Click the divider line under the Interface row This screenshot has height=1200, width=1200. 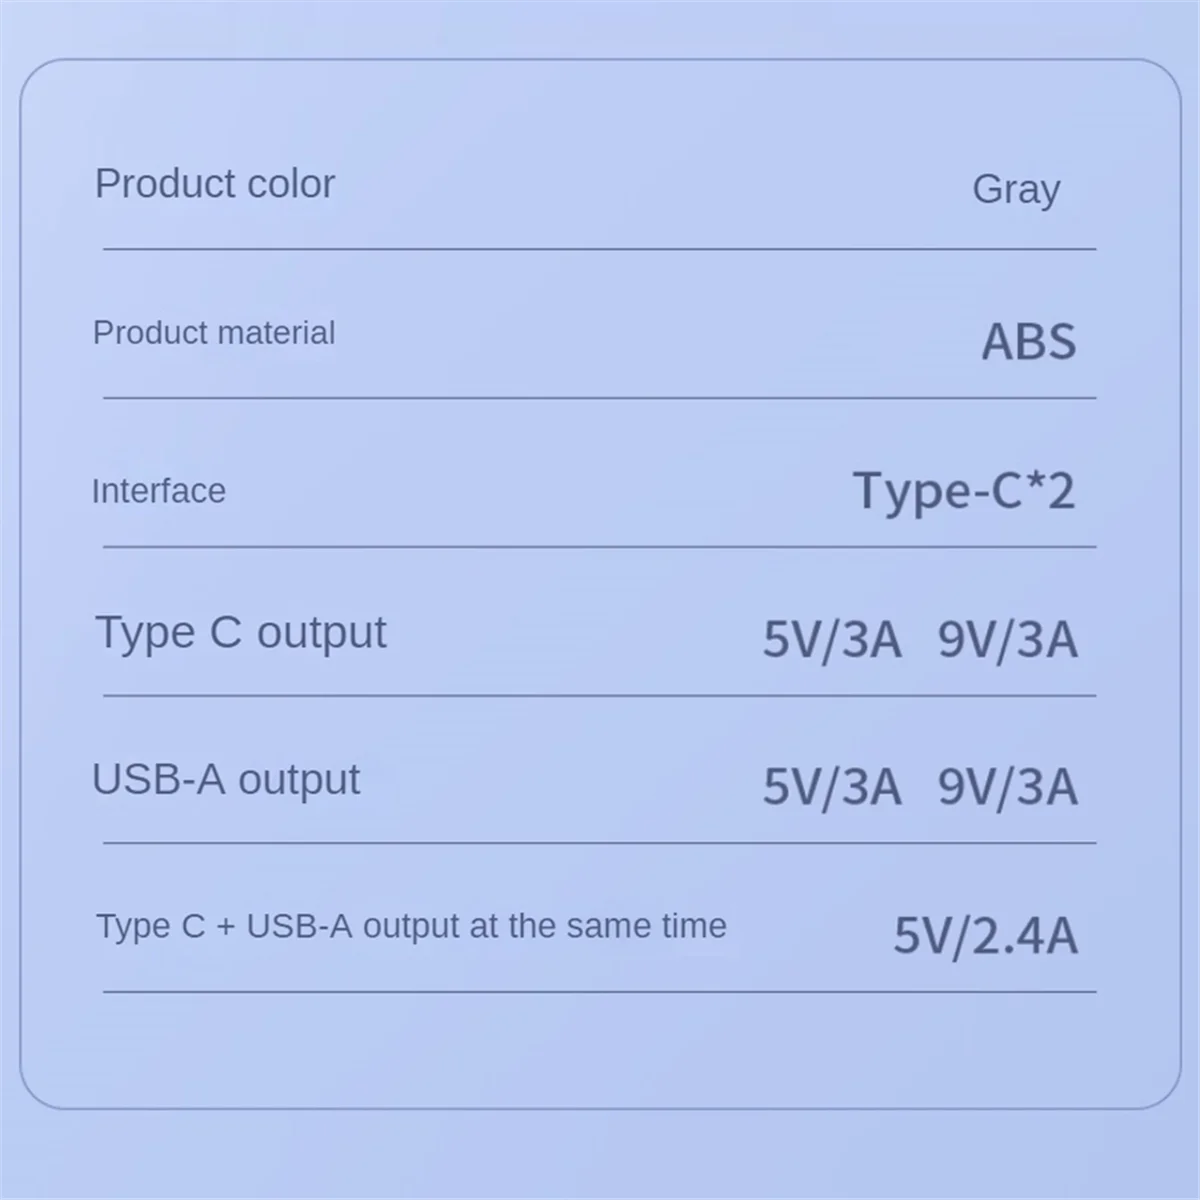click(600, 547)
